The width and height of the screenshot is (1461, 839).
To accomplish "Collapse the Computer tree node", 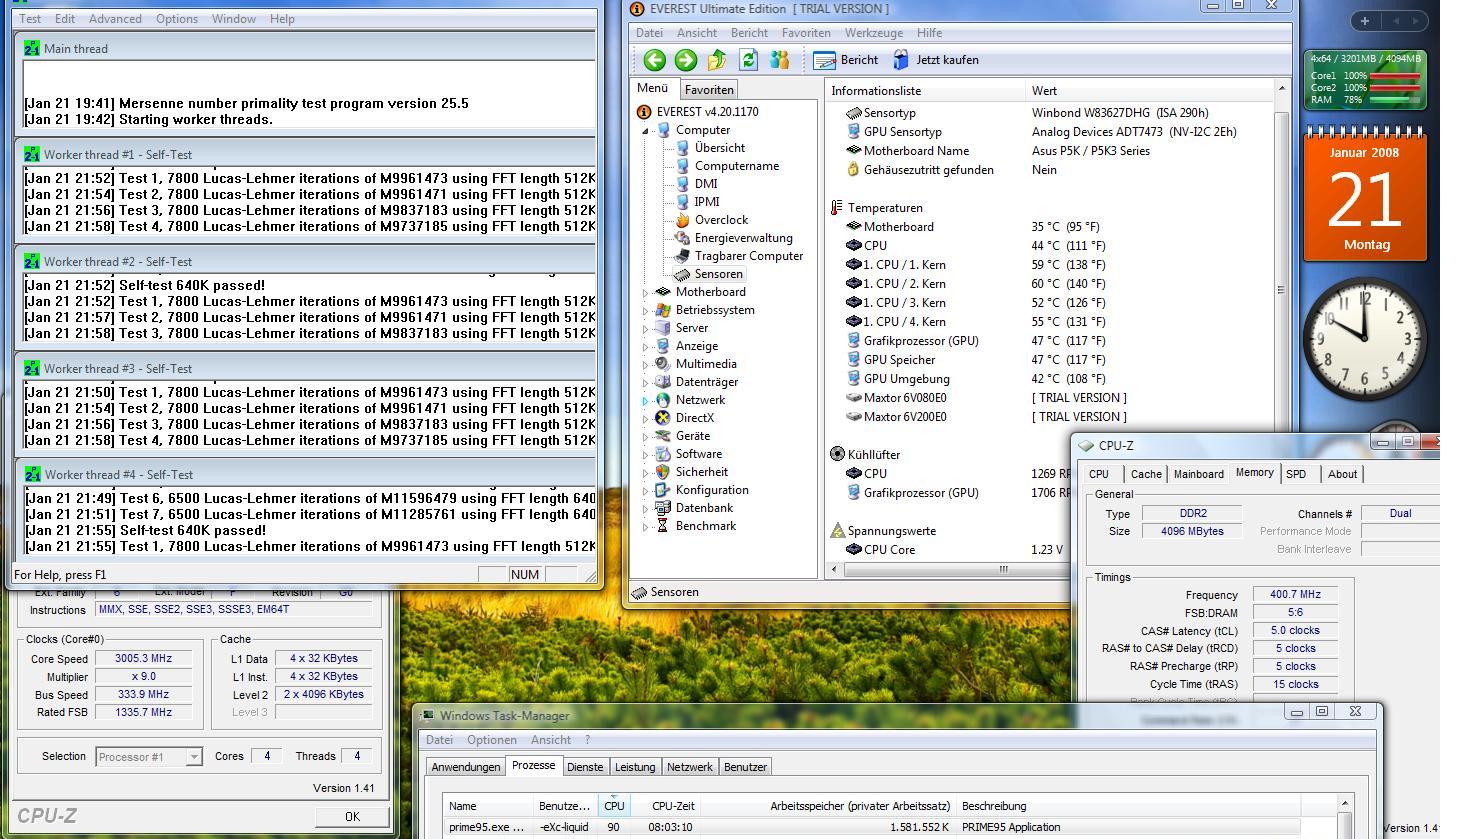I will [x=646, y=130].
